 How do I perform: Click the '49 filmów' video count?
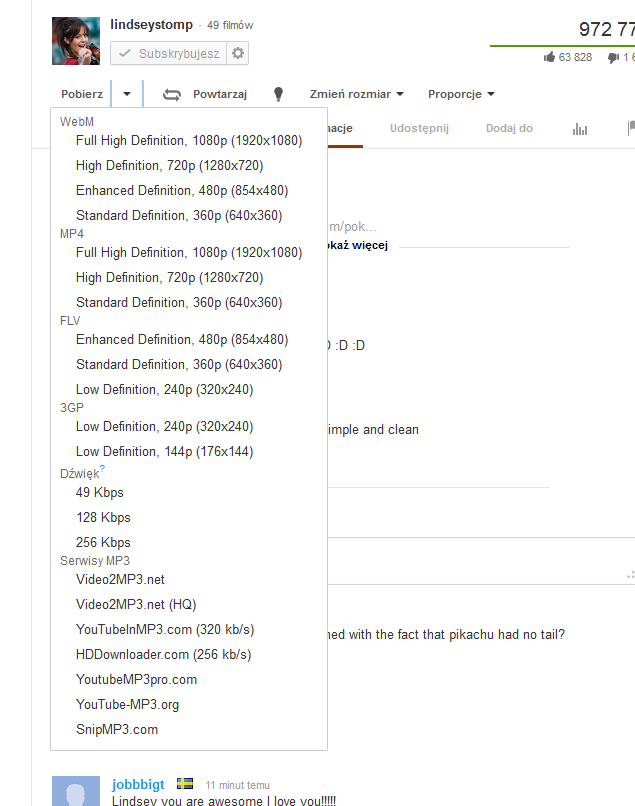pyautogui.click(x=230, y=25)
